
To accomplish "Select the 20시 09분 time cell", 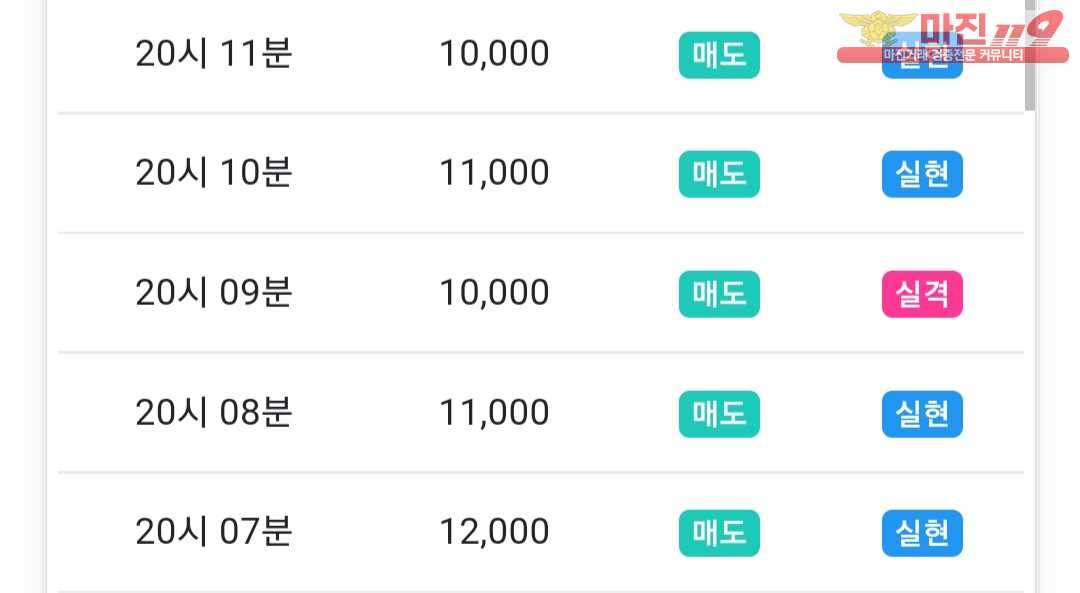I will pyautogui.click(x=214, y=293).
